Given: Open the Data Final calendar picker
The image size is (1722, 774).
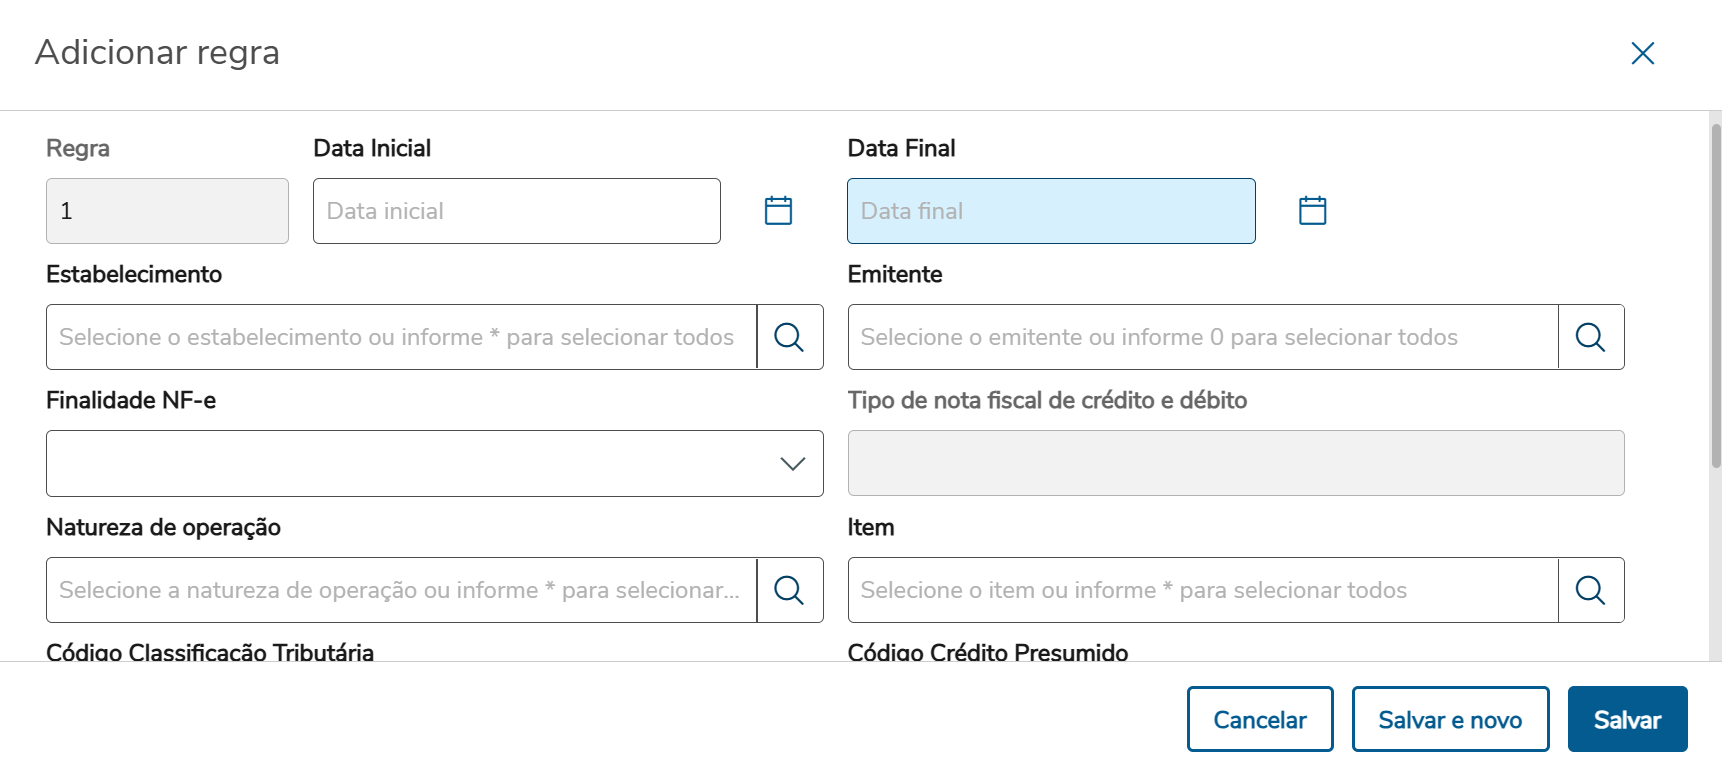Looking at the screenshot, I should click(x=1312, y=210).
